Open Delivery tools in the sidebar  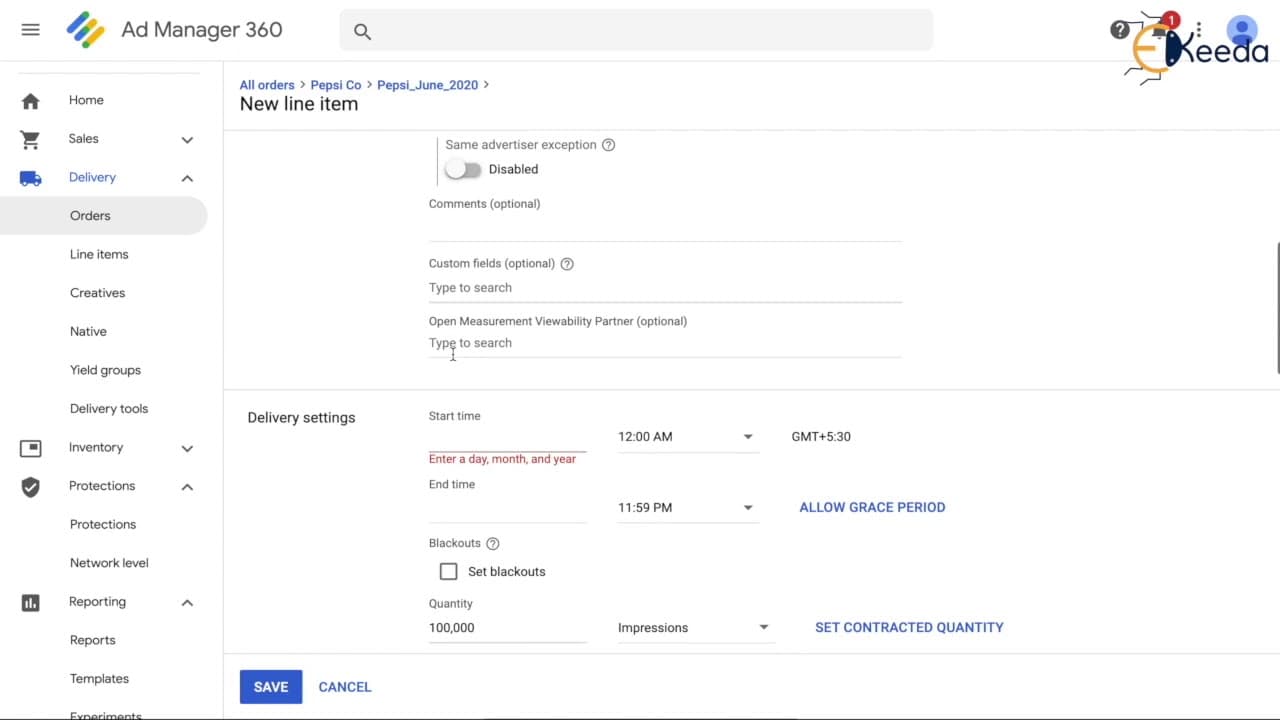109,409
